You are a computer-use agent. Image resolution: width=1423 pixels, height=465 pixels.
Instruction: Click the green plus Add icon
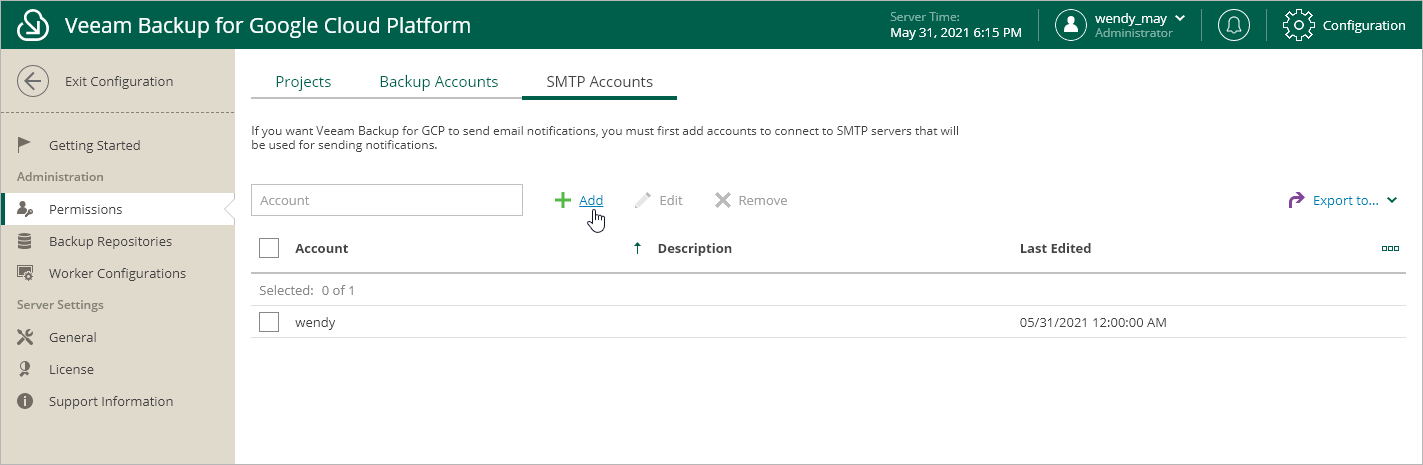[x=563, y=200]
